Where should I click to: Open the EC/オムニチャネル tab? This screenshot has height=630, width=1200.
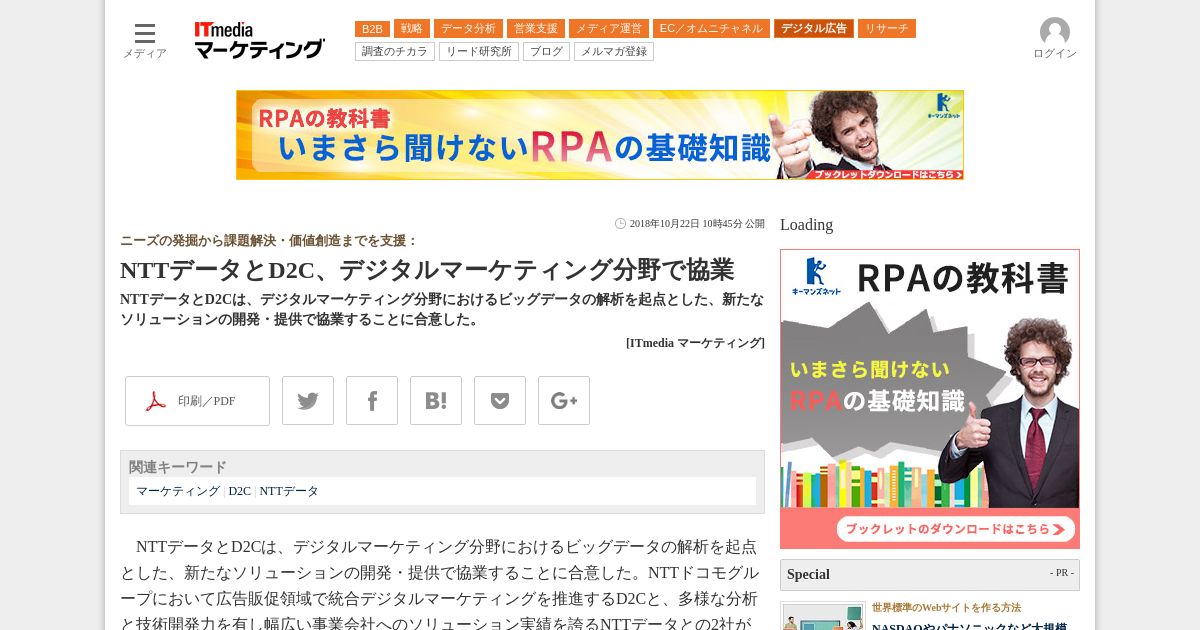tap(711, 29)
